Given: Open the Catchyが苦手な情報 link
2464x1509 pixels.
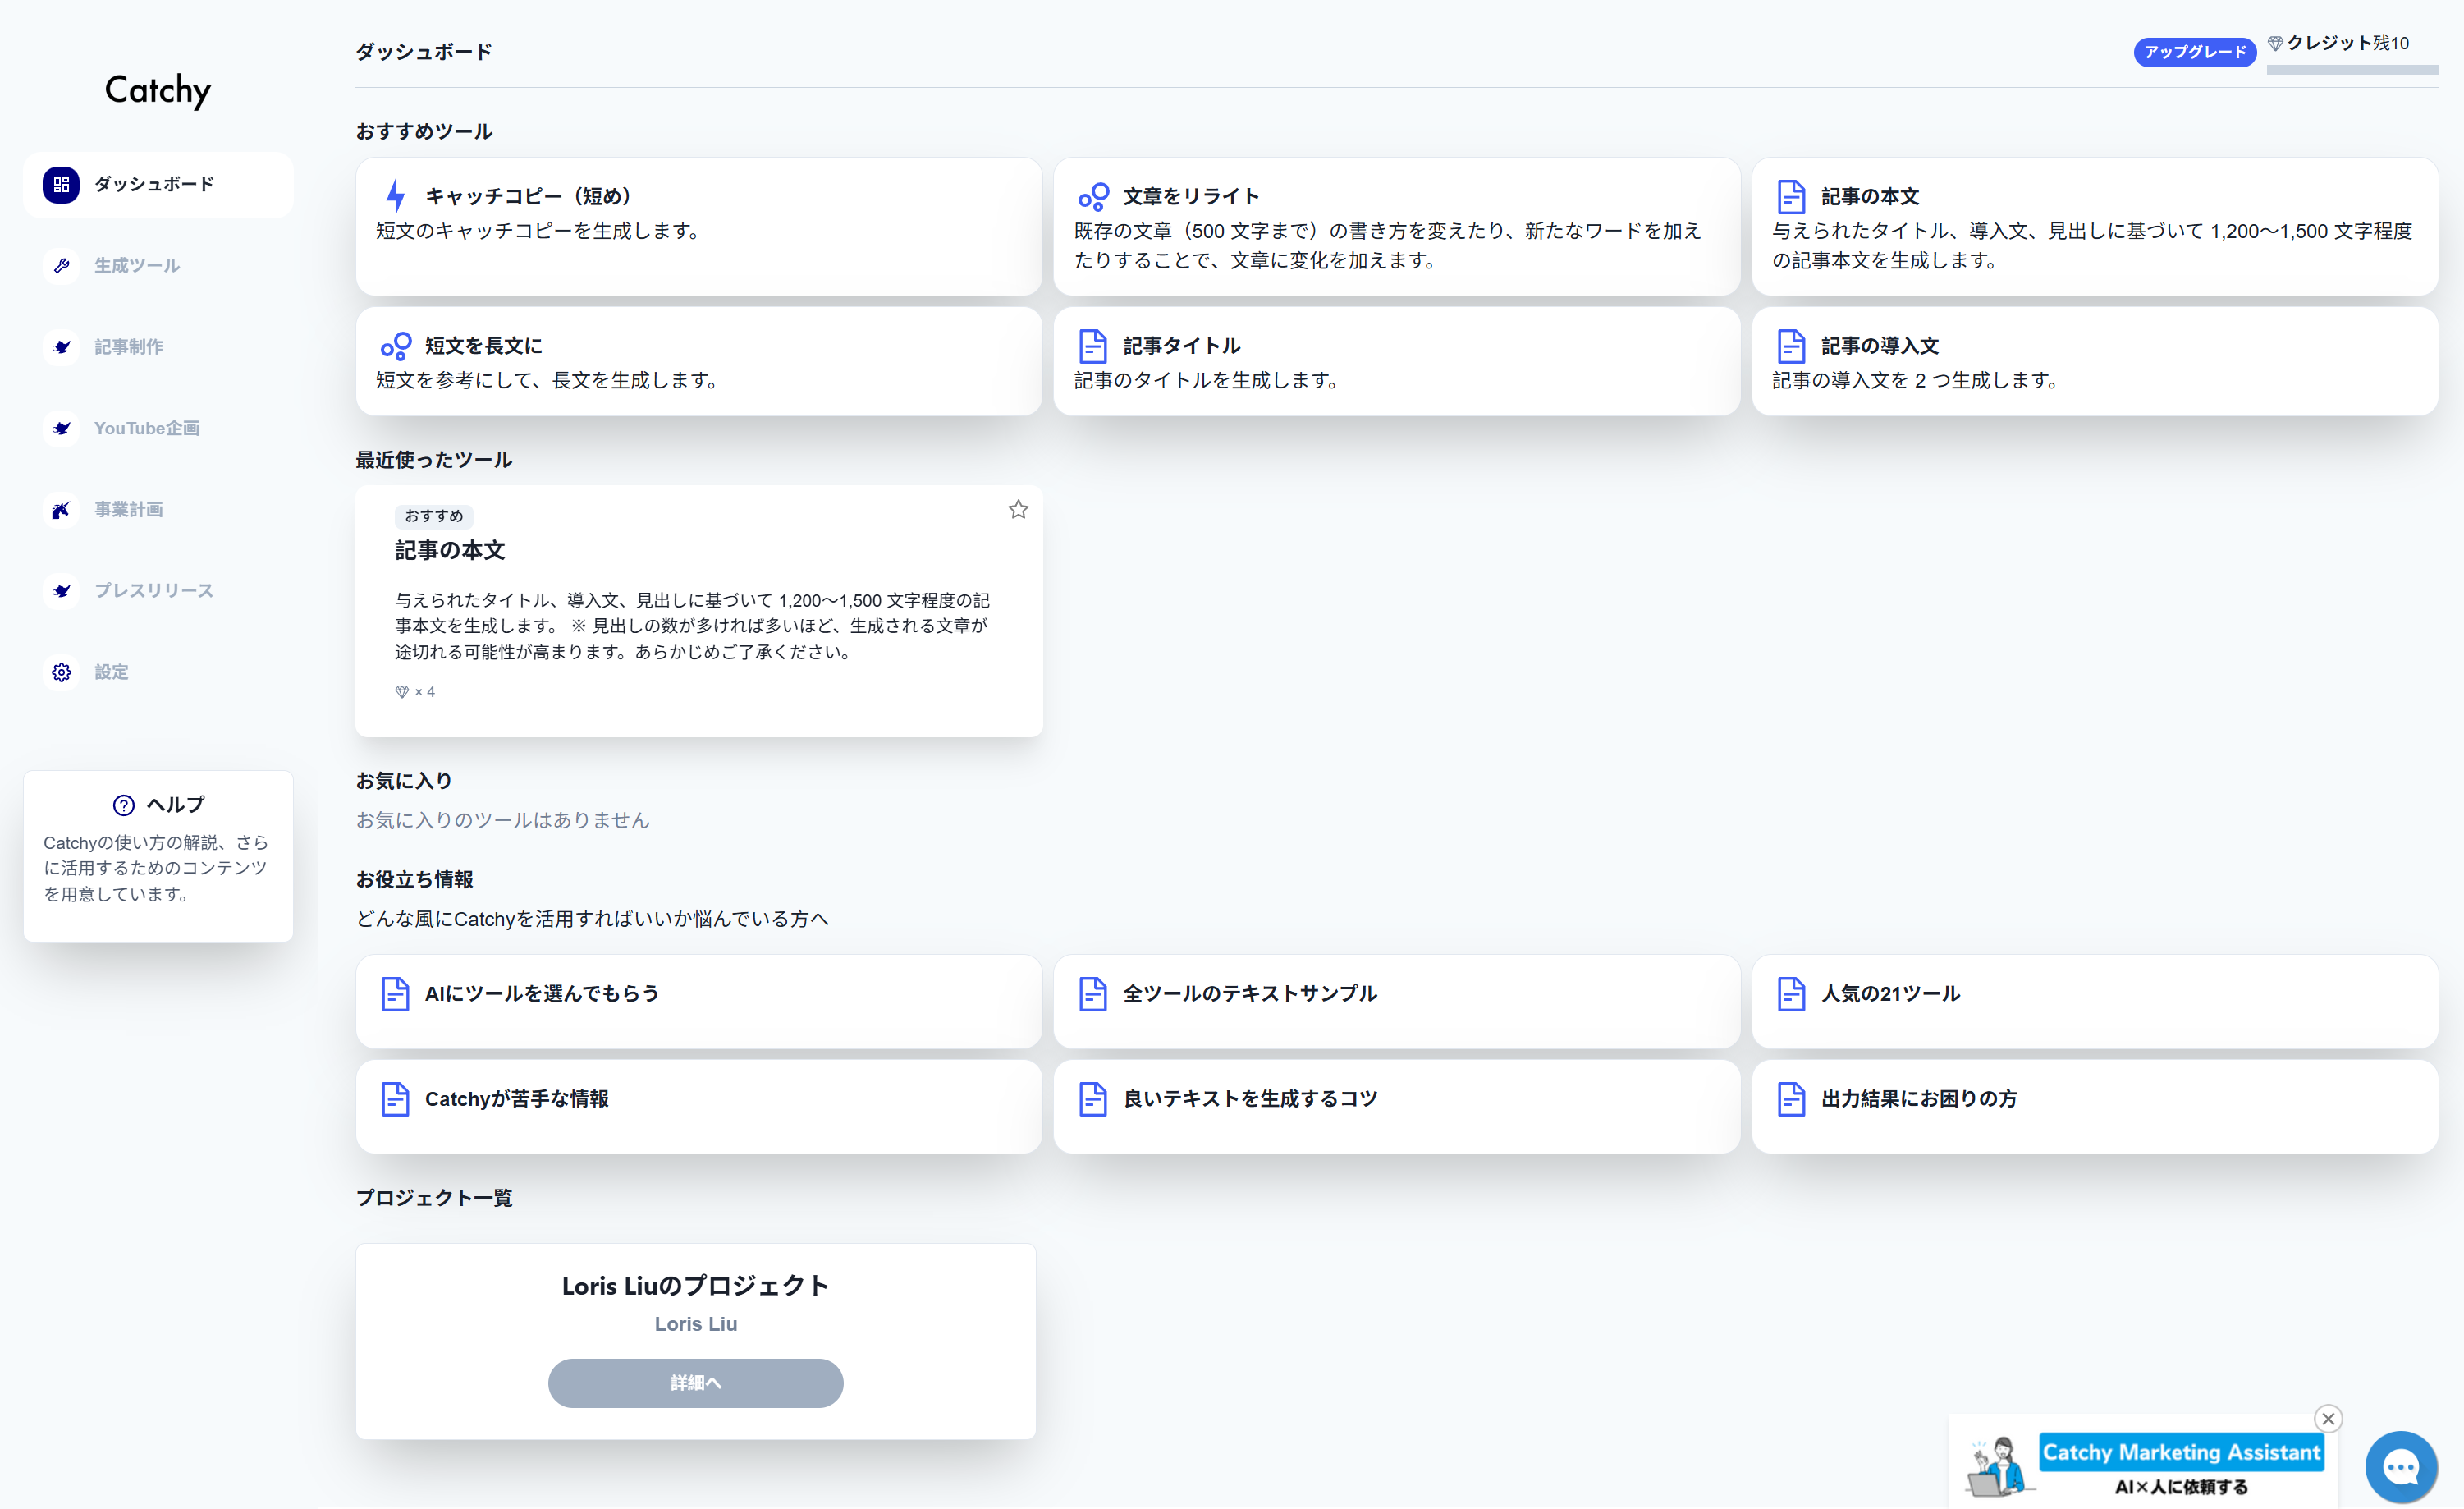Looking at the screenshot, I should [x=699, y=1106].
